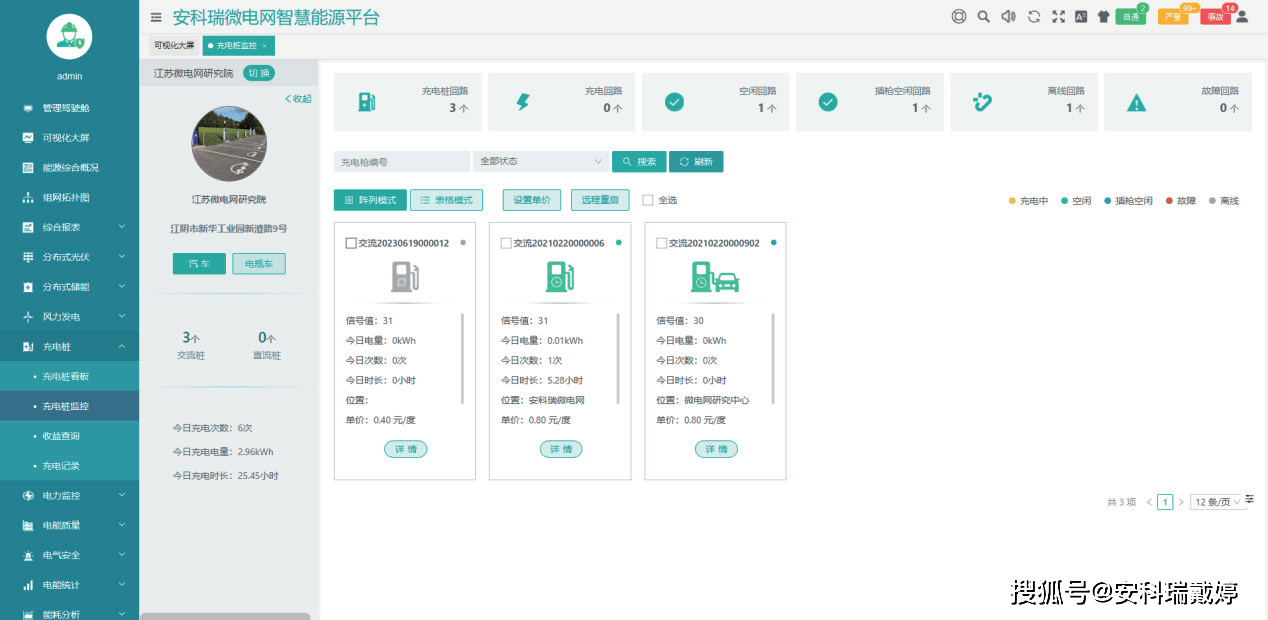Click the admin avatar logo
The image size is (1268, 620).
click(69, 37)
